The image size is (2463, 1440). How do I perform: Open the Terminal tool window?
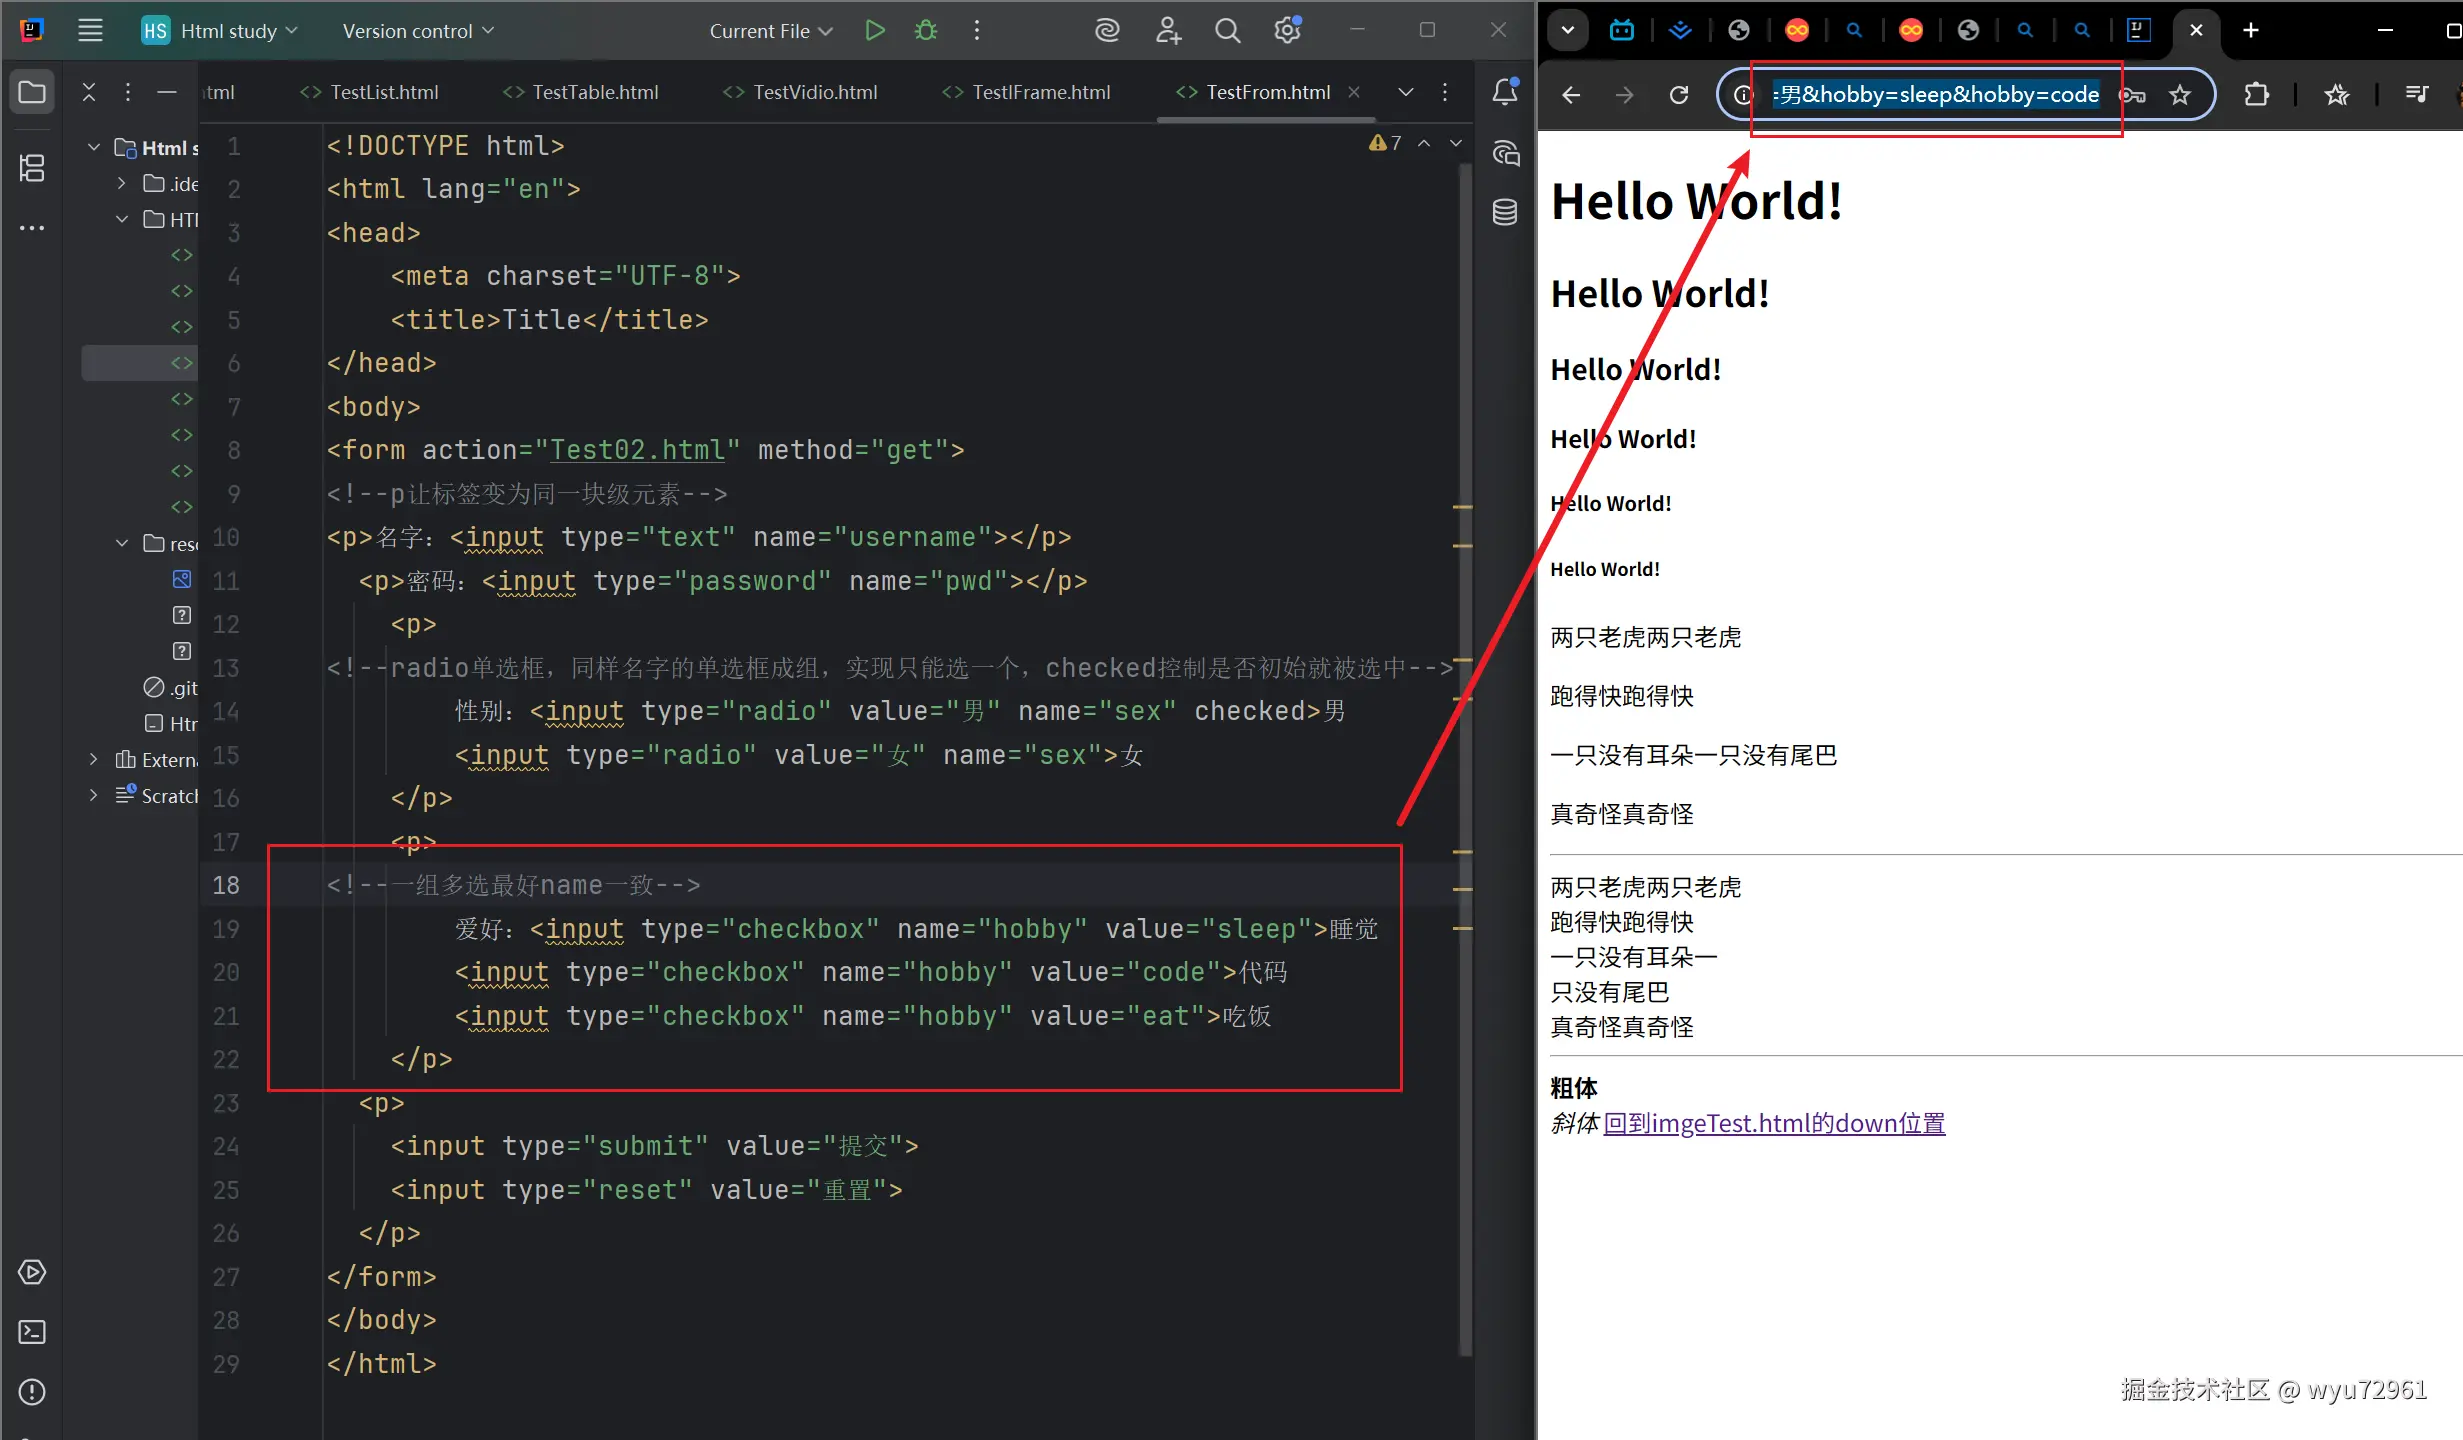(x=32, y=1332)
